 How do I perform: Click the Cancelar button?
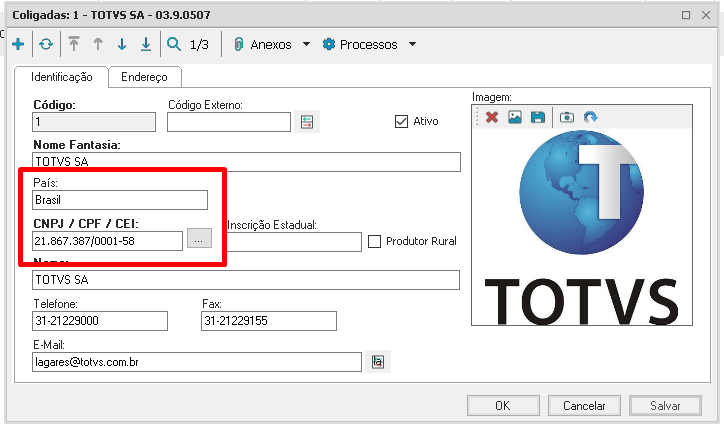584,405
